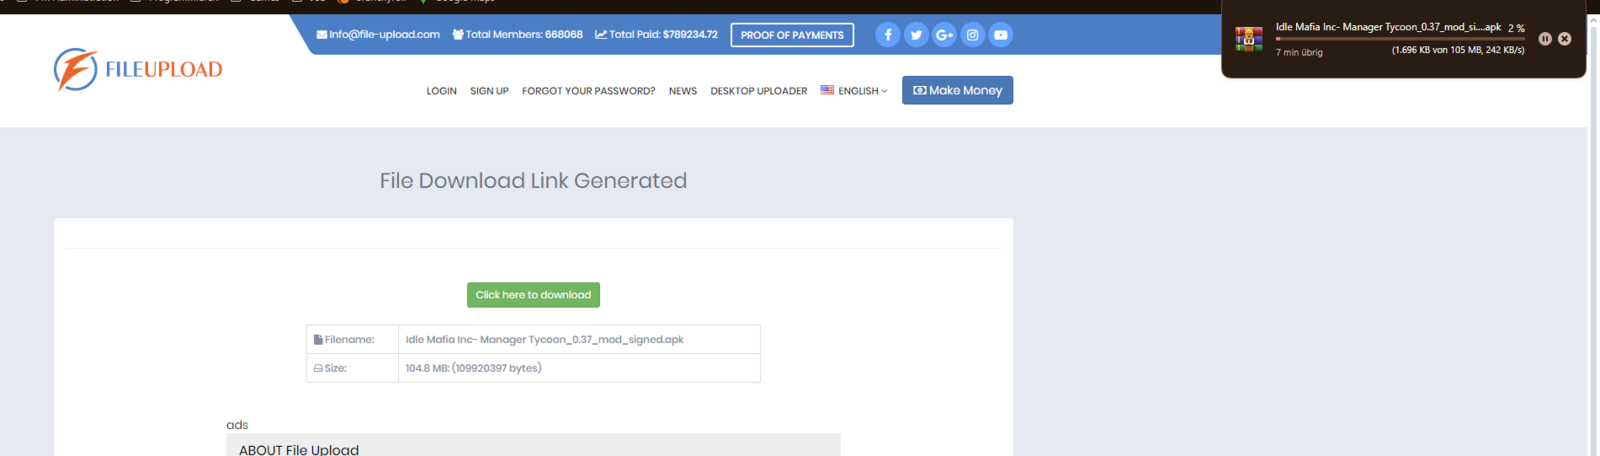
Task: Cancel the Idle Mafia download
Action: click(1564, 39)
